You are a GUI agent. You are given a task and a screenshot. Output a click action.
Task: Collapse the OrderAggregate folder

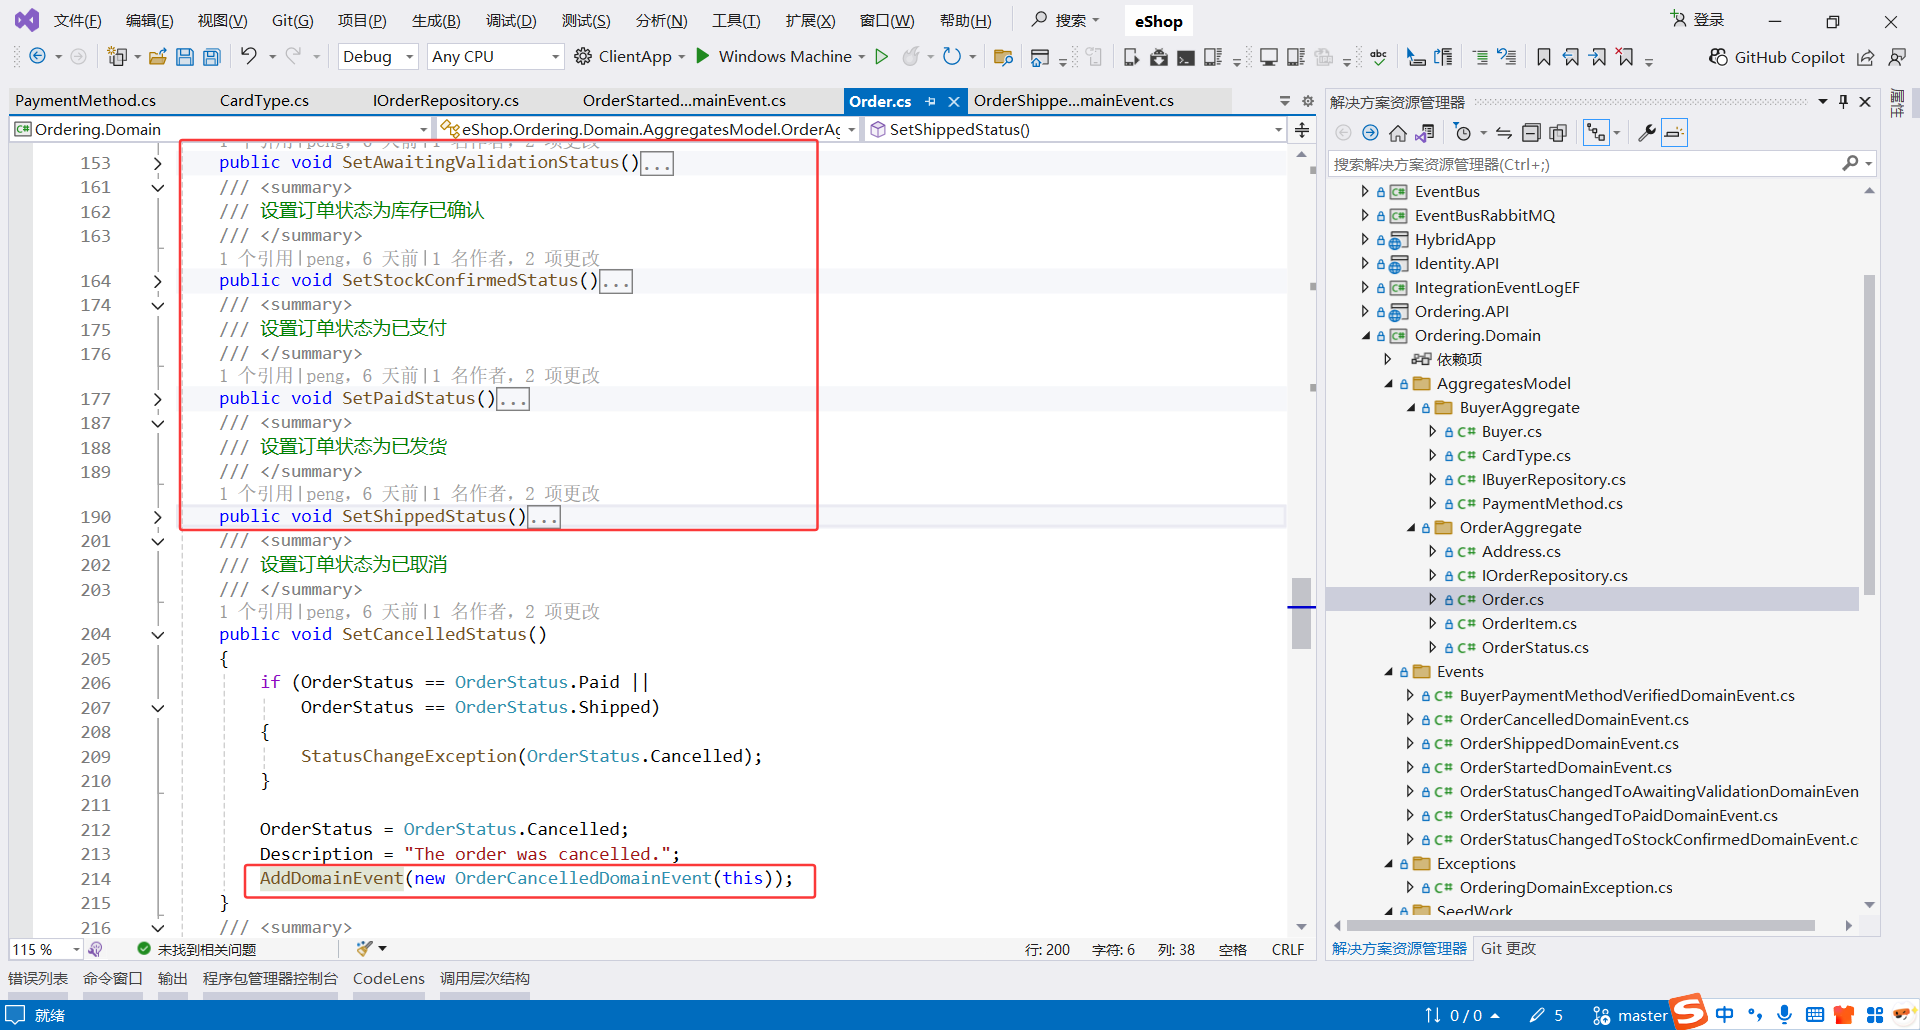(1411, 528)
